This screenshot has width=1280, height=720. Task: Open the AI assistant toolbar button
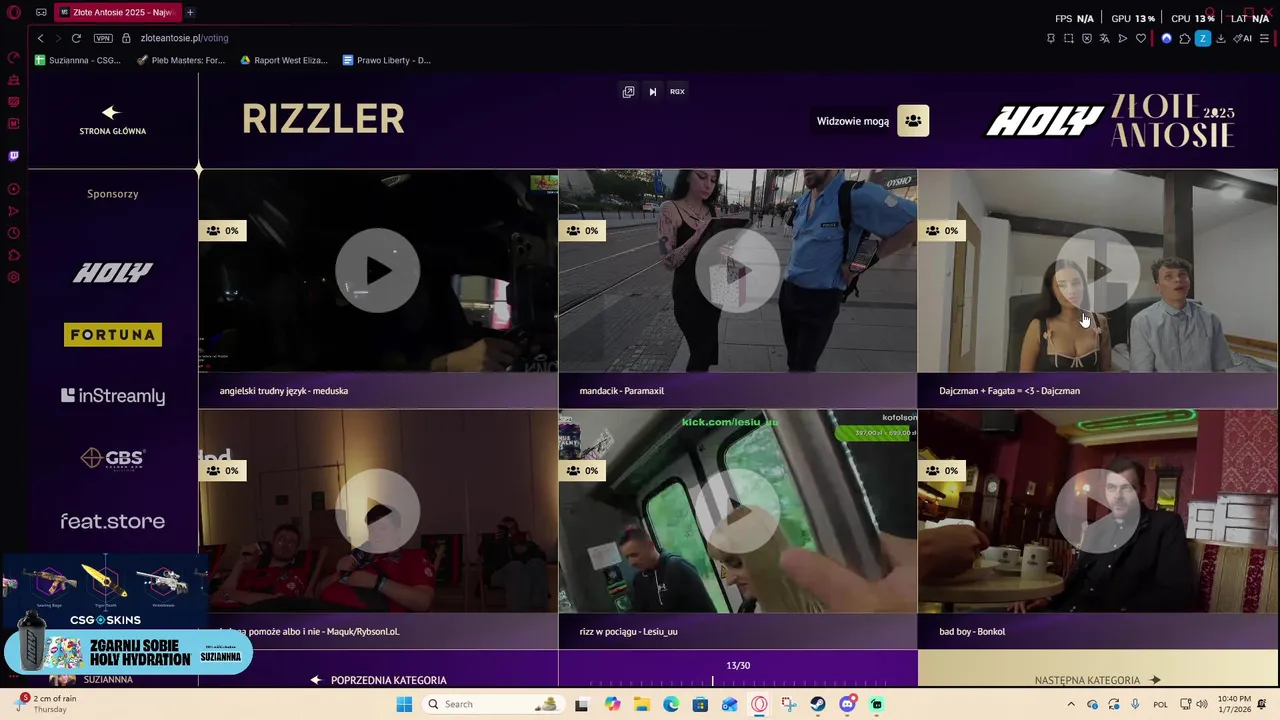click(1243, 38)
